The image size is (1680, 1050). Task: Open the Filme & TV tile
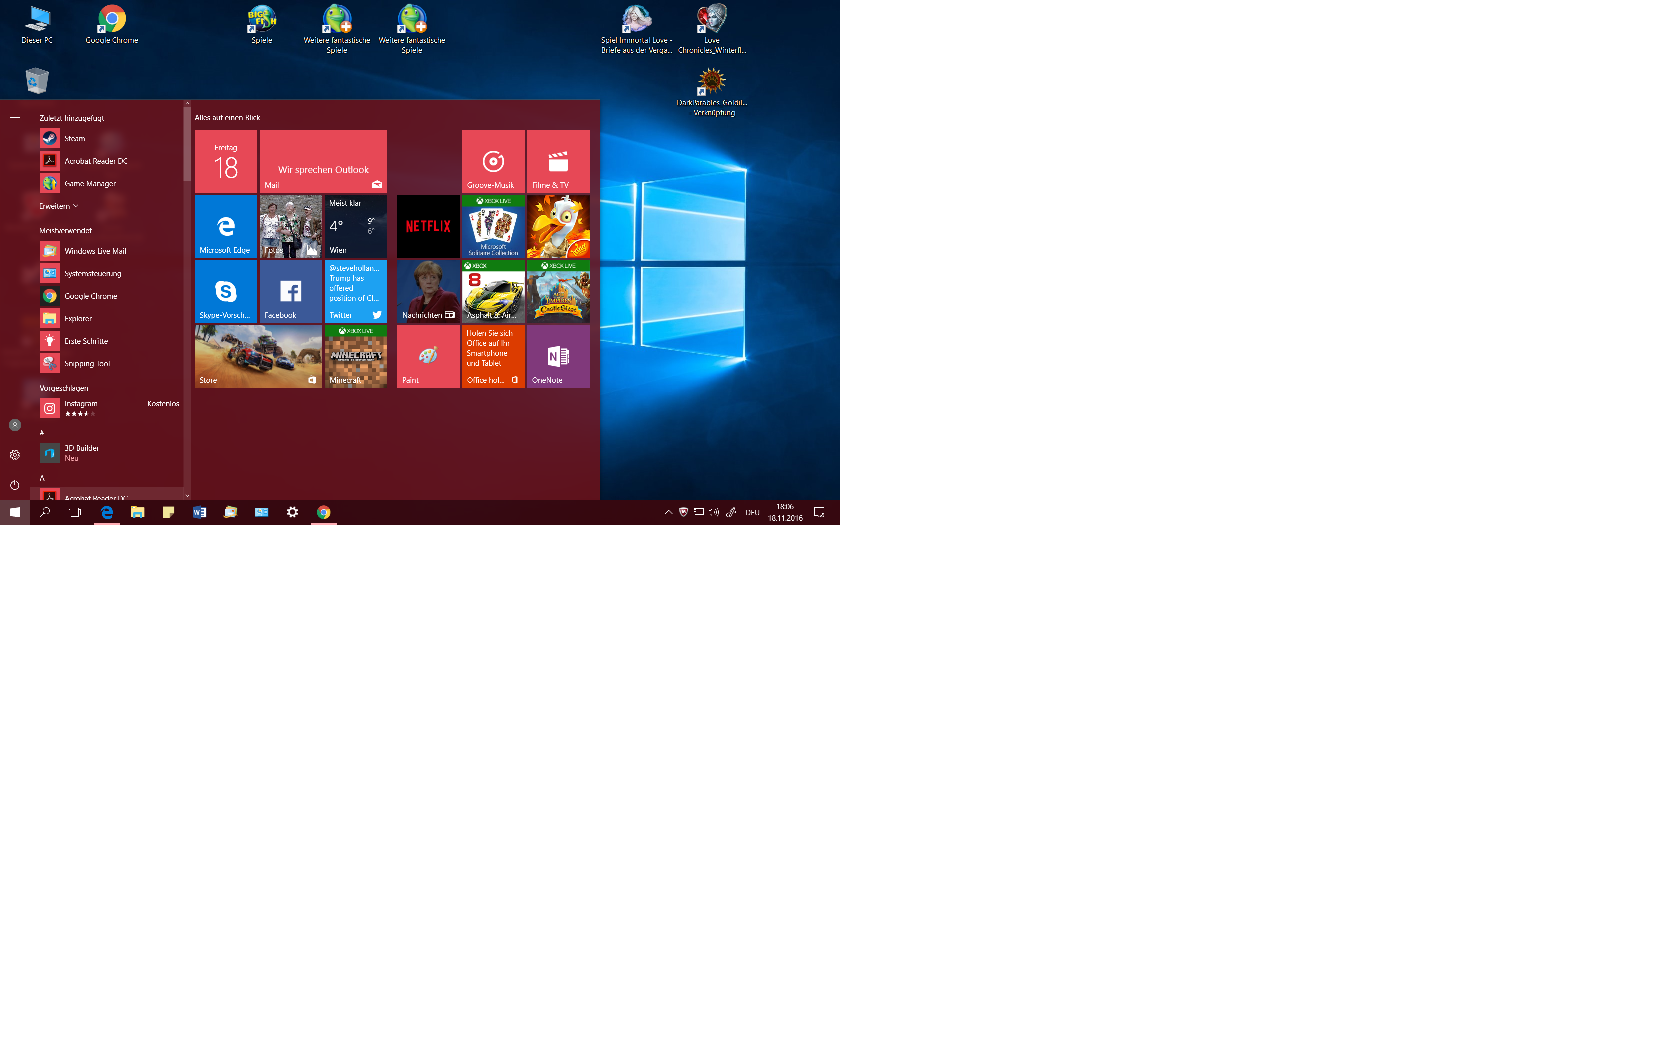click(558, 161)
